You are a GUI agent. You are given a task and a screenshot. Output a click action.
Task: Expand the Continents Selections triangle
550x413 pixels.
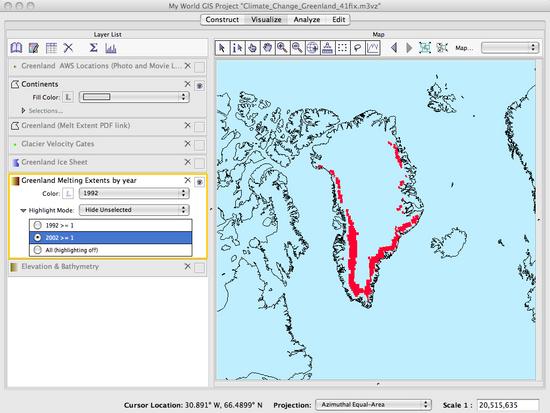point(23,111)
